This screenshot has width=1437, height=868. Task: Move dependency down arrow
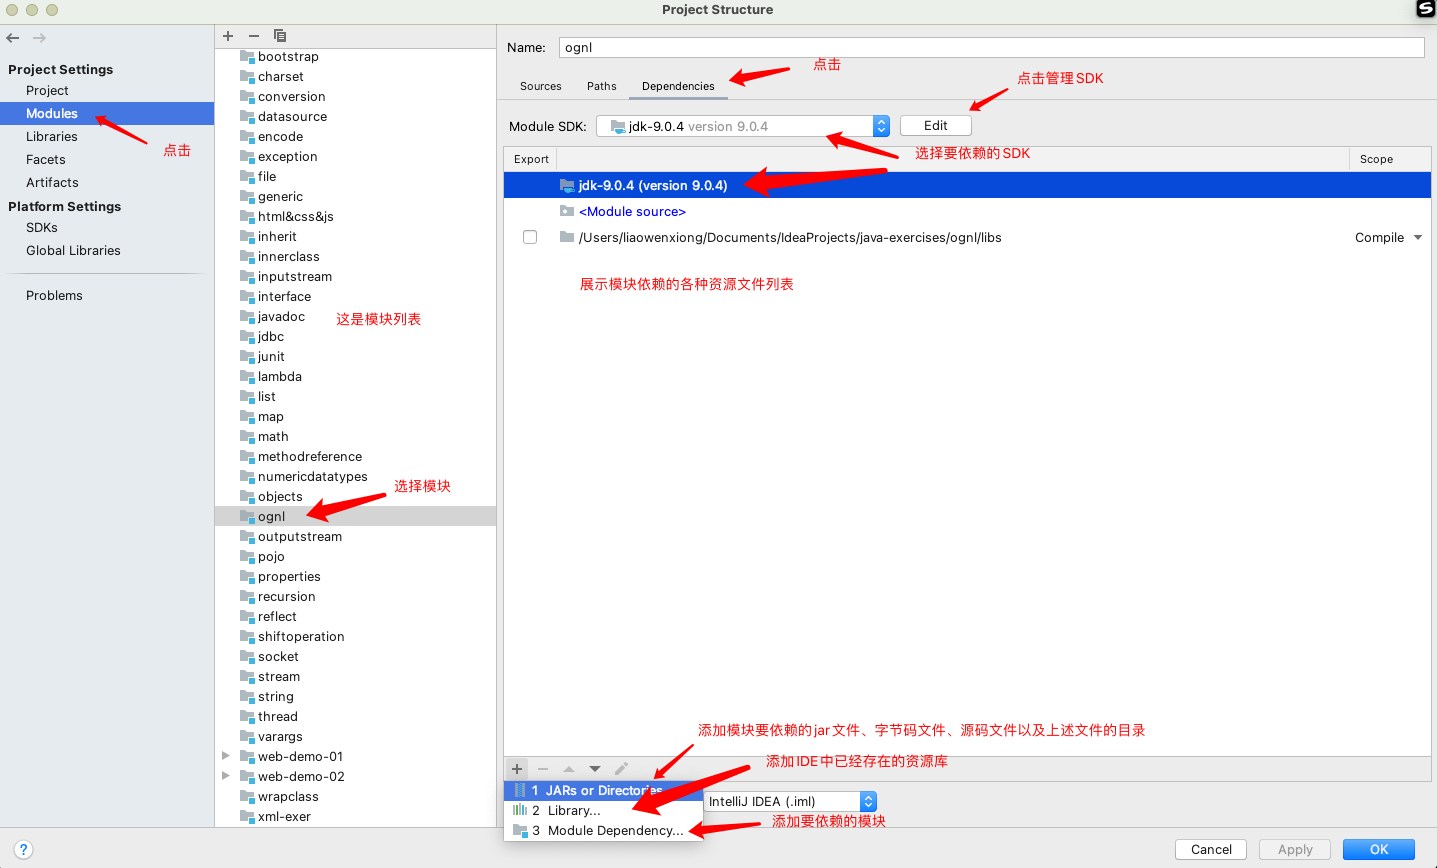pos(595,769)
